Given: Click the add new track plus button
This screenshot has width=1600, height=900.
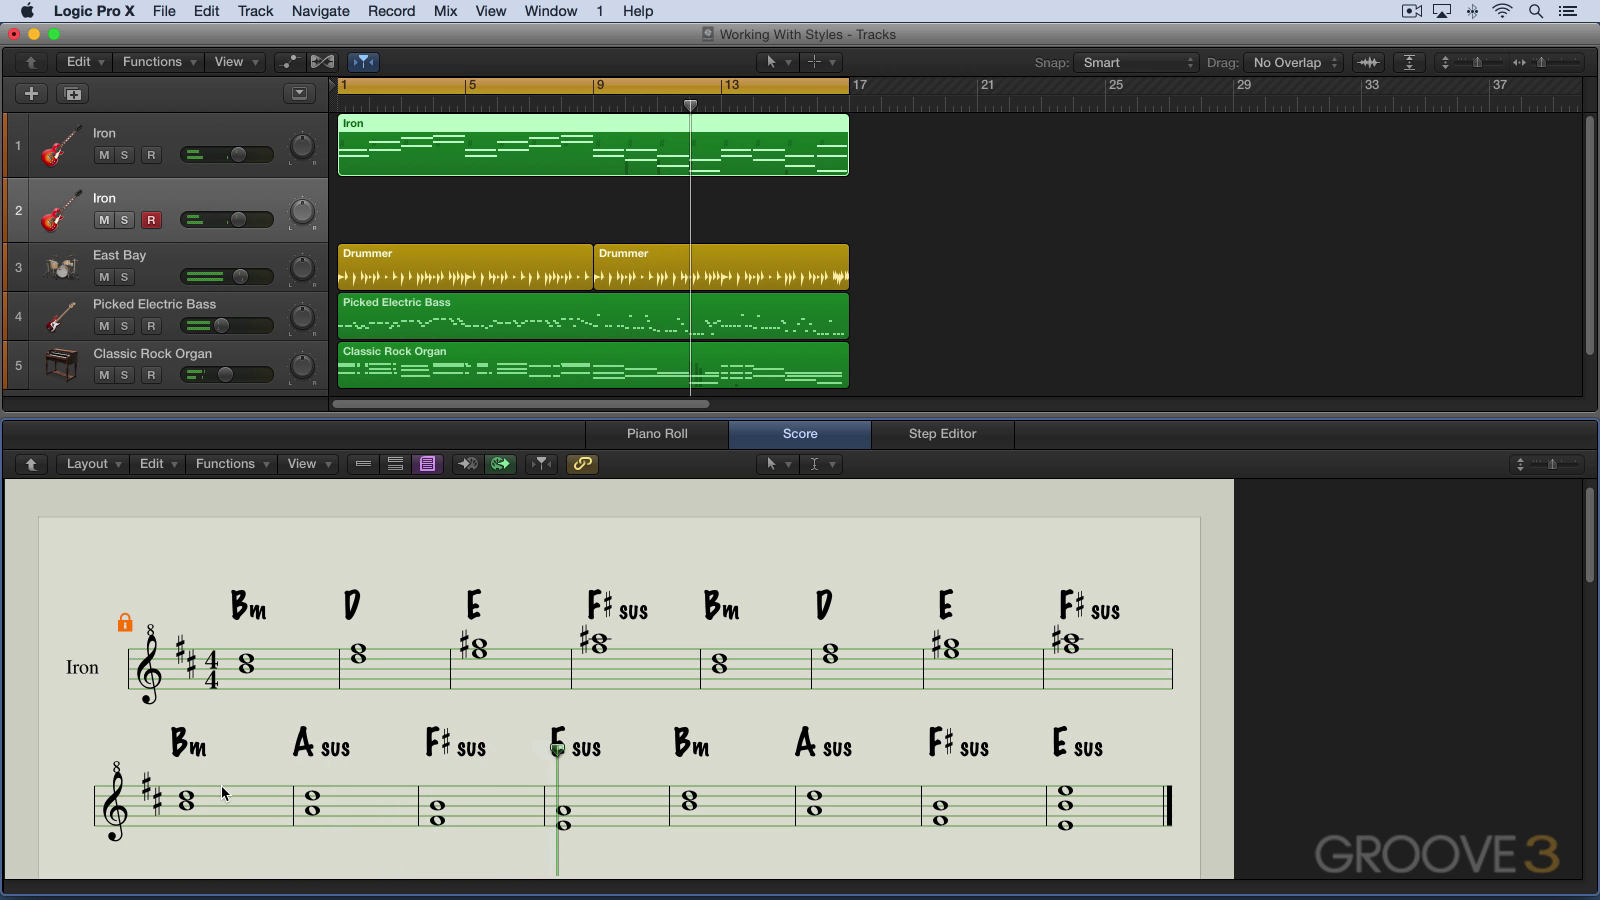Looking at the screenshot, I should click(31, 94).
